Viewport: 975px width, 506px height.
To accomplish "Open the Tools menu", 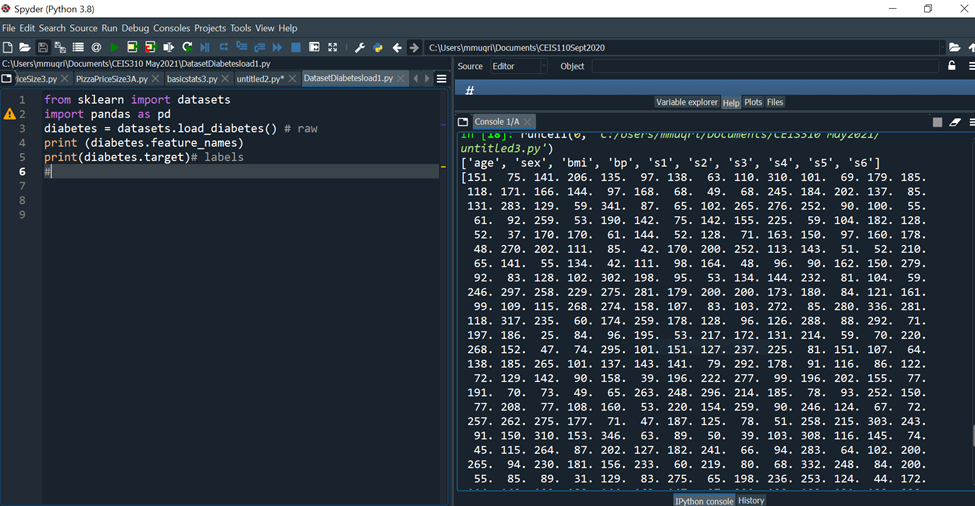I will (241, 28).
